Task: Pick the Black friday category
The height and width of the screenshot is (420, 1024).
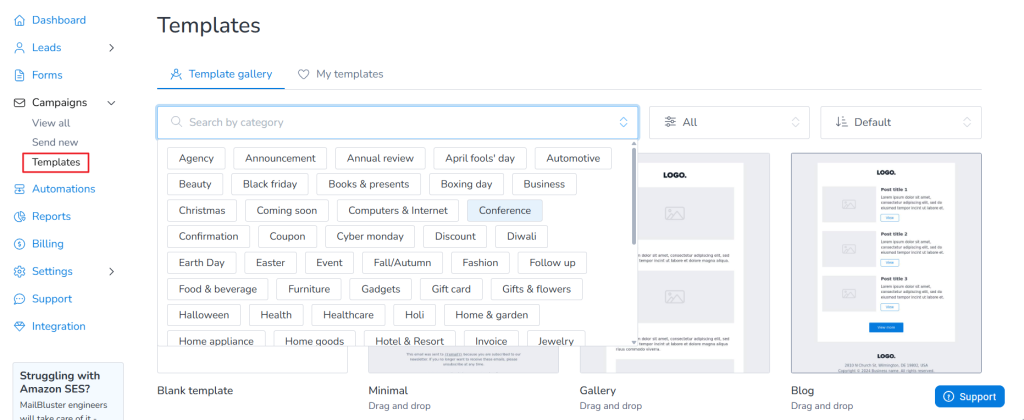Action: coord(270,184)
